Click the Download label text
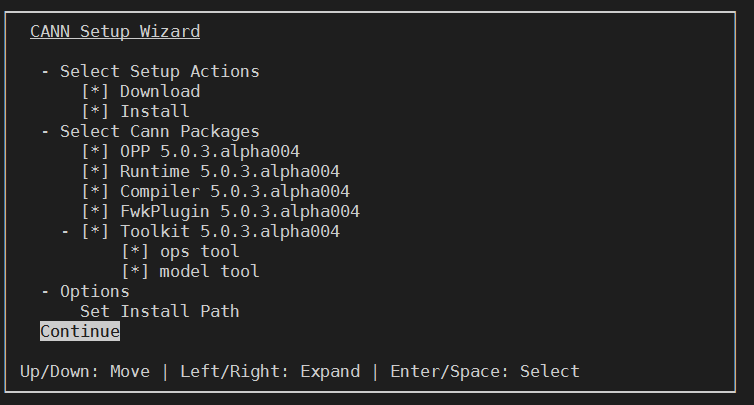The height and width of the screenshot is (405, 754). coord(160,92)
